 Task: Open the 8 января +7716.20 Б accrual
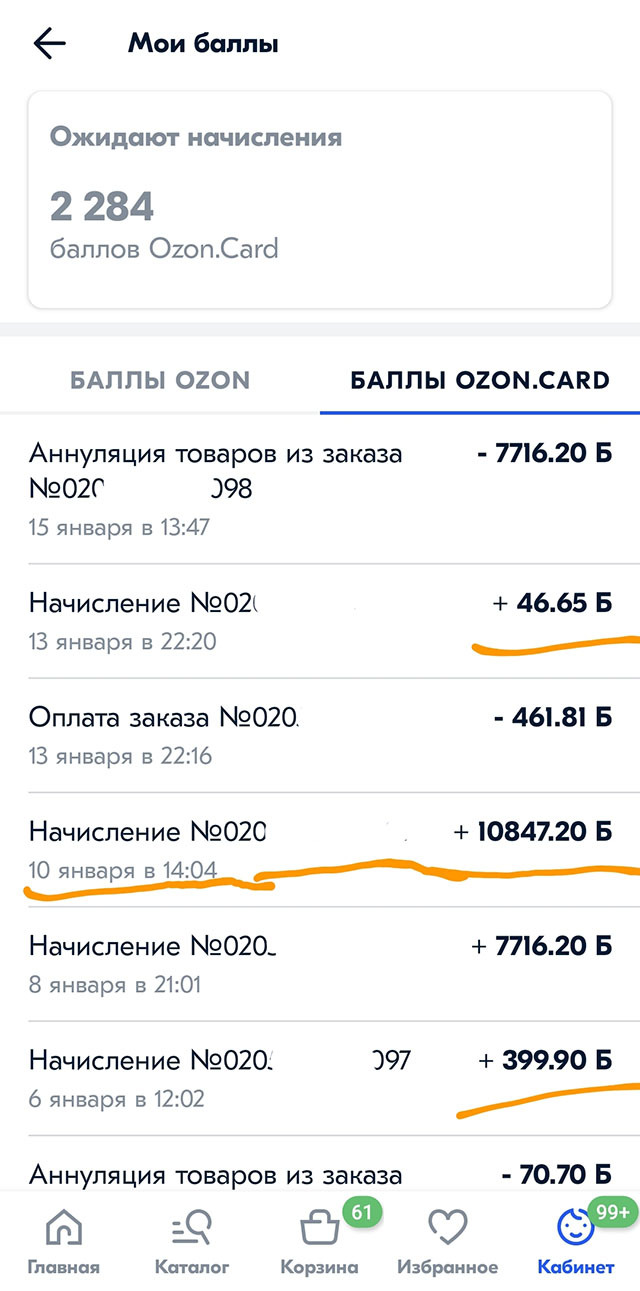tap(320, 963)
